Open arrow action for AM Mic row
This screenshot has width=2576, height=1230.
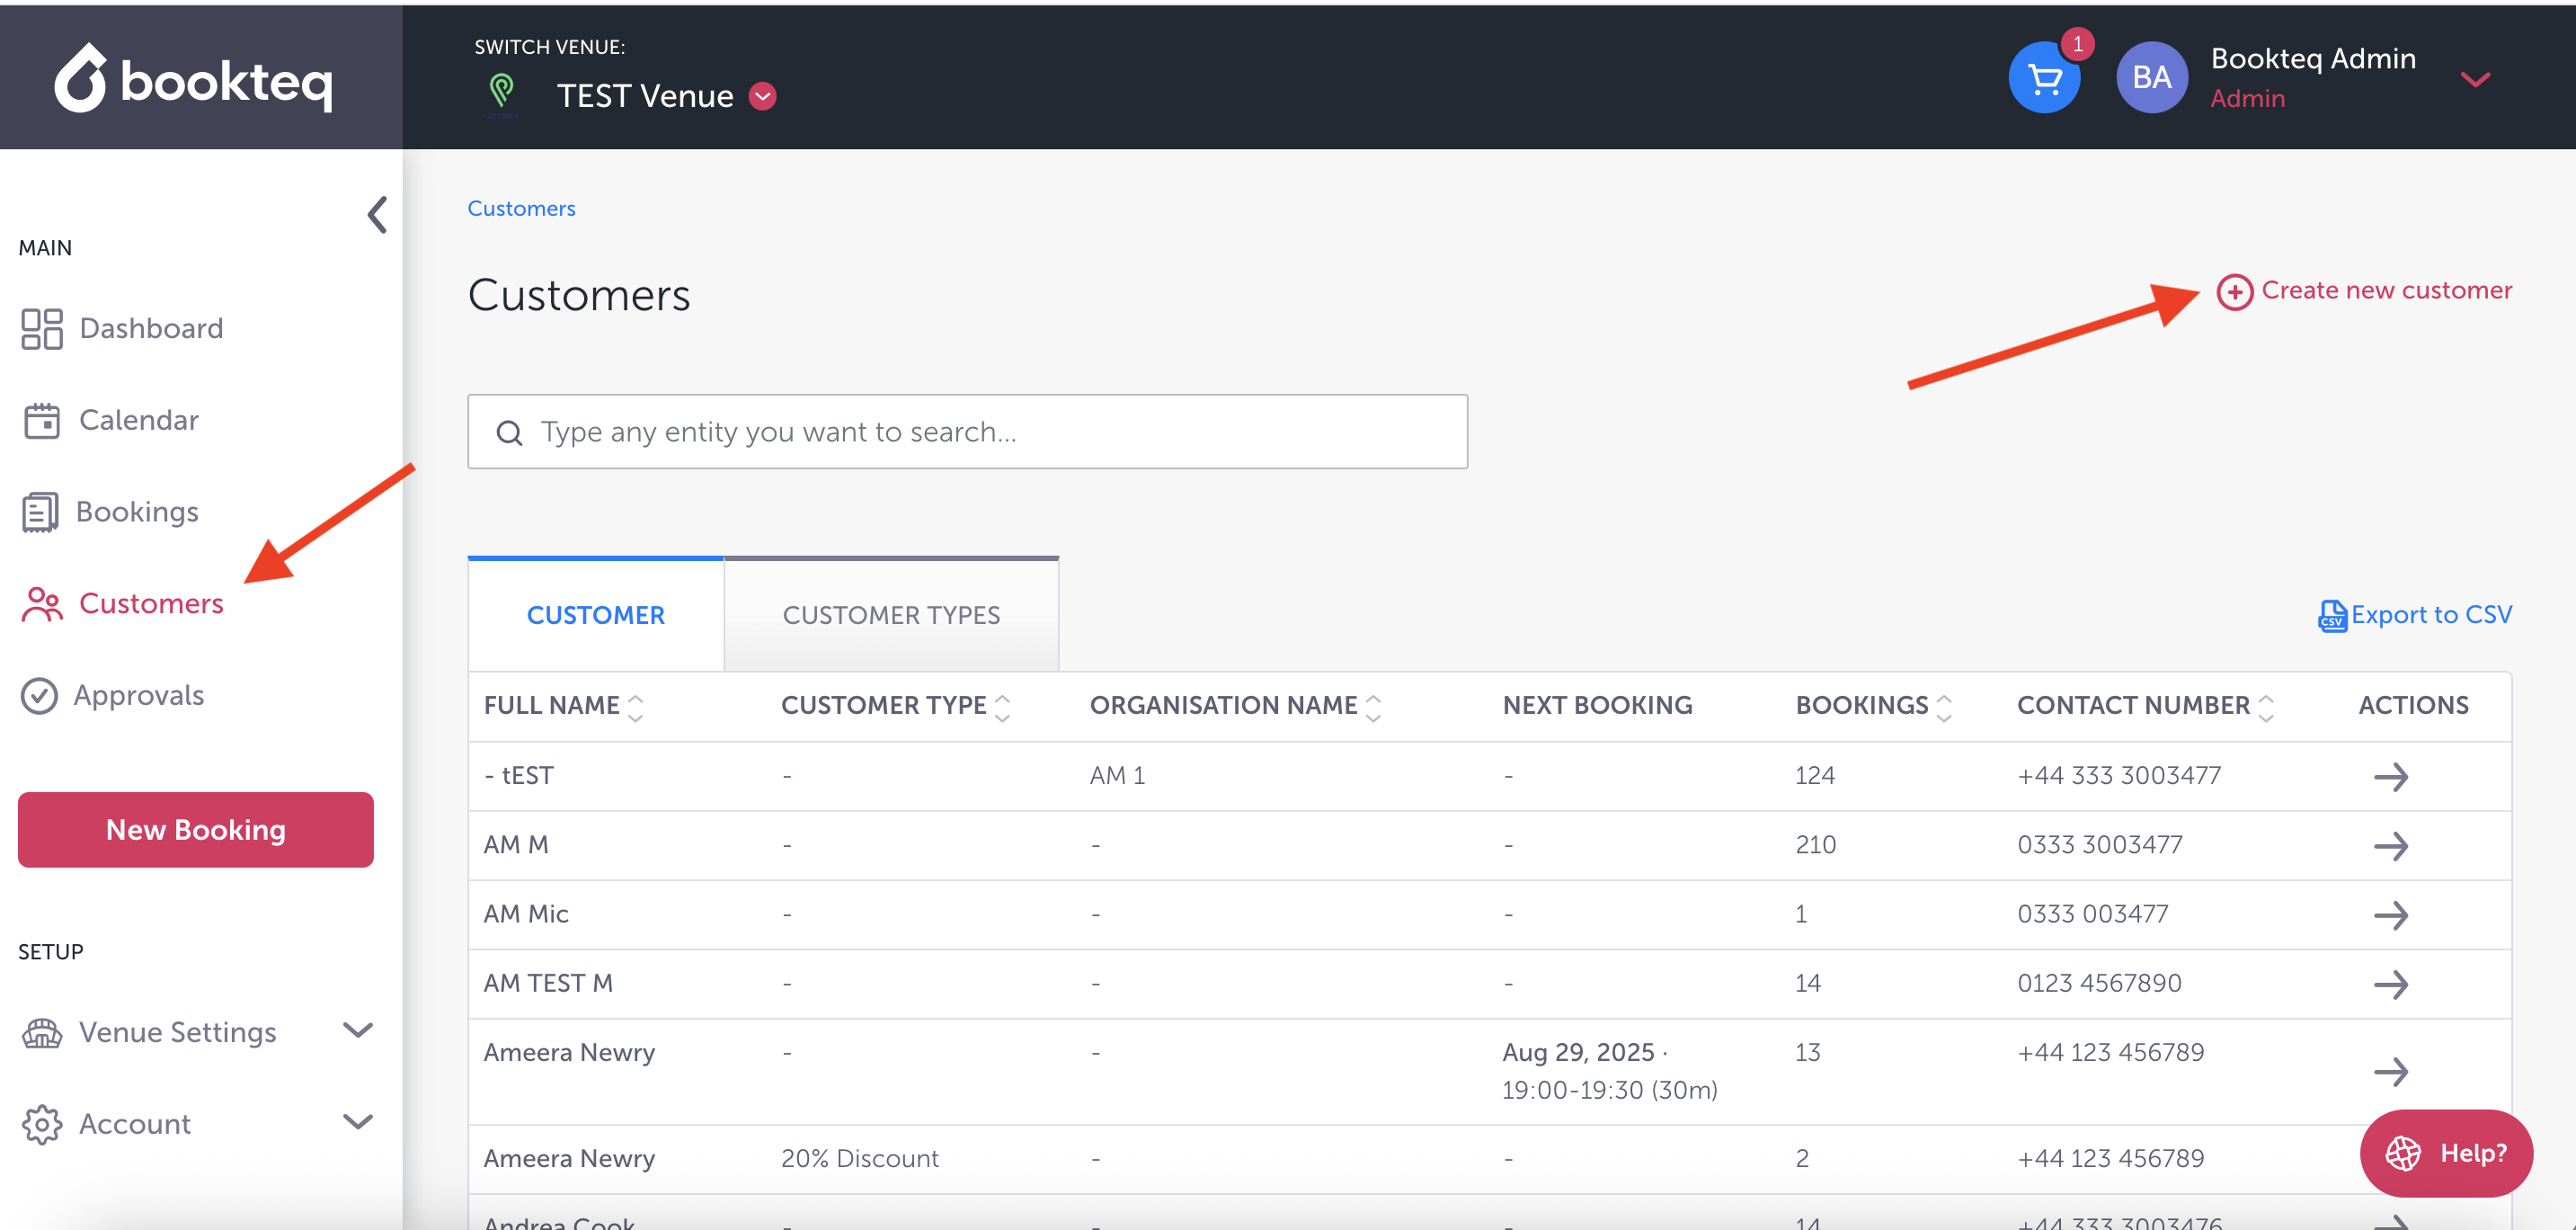click(x=2390, y=914)
